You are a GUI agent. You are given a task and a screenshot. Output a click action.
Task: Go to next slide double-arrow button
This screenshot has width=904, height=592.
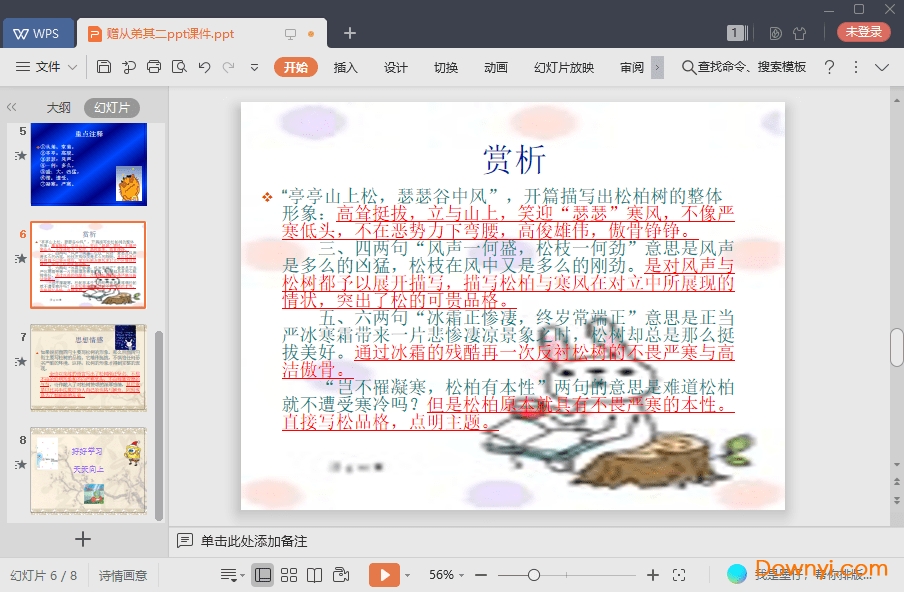point(897,499)
